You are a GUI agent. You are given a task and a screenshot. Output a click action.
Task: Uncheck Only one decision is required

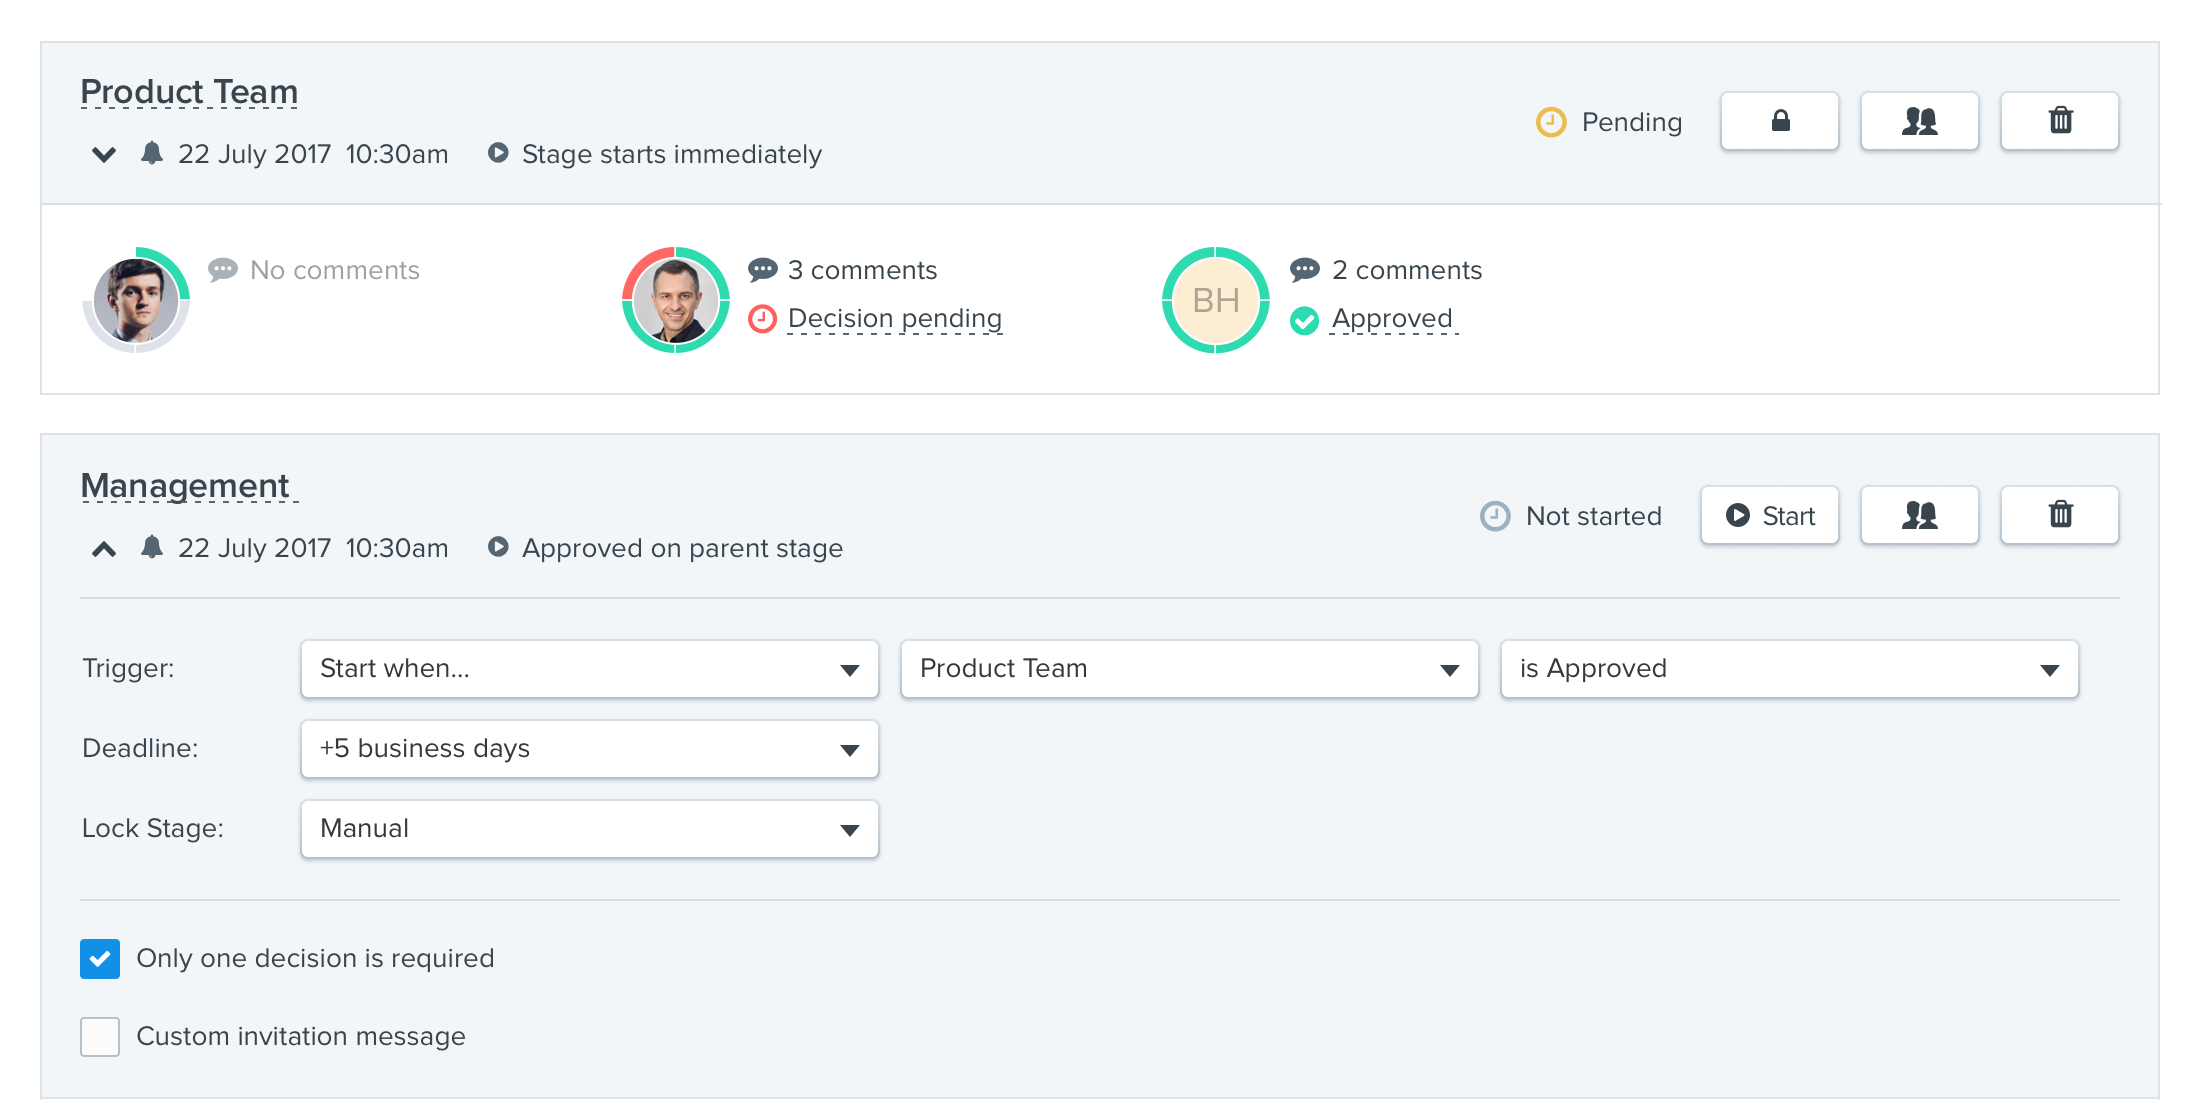coord(100,958)
